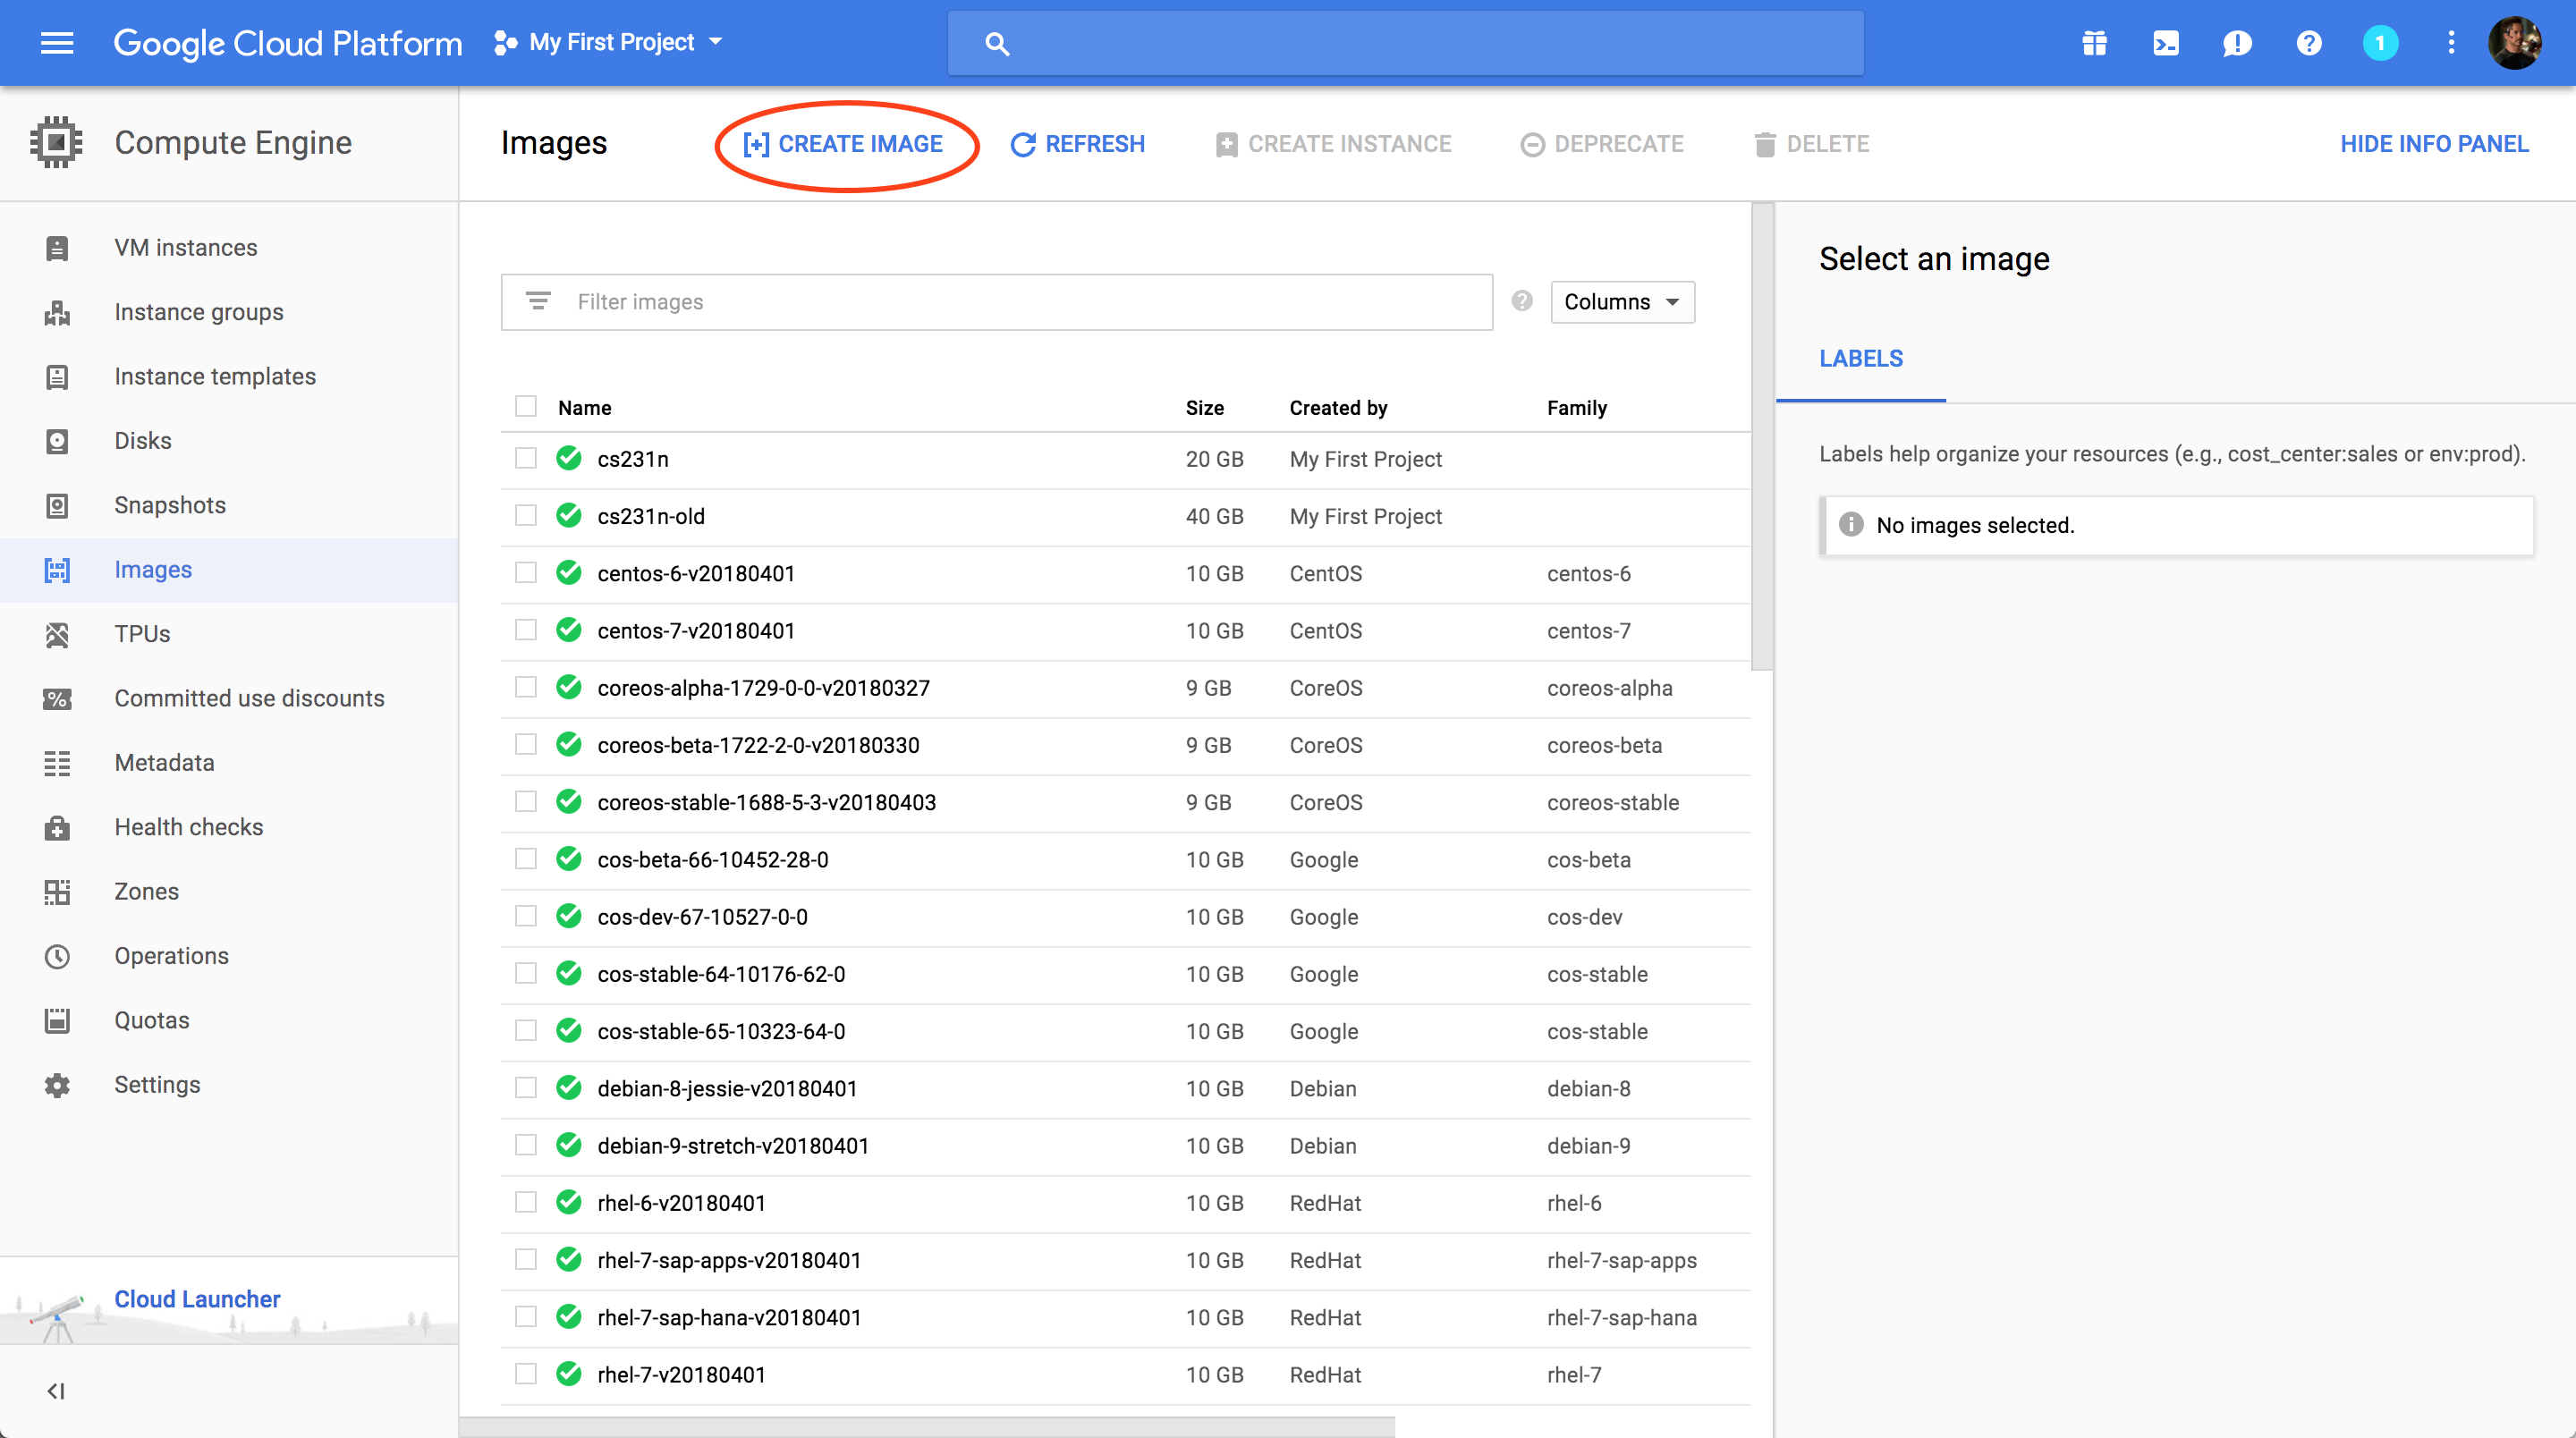Image resolution: width=2576 pixels, height=1438 pixels.
Task: Click the Health checks sidebar icon
Action: [x=57, y=827]
